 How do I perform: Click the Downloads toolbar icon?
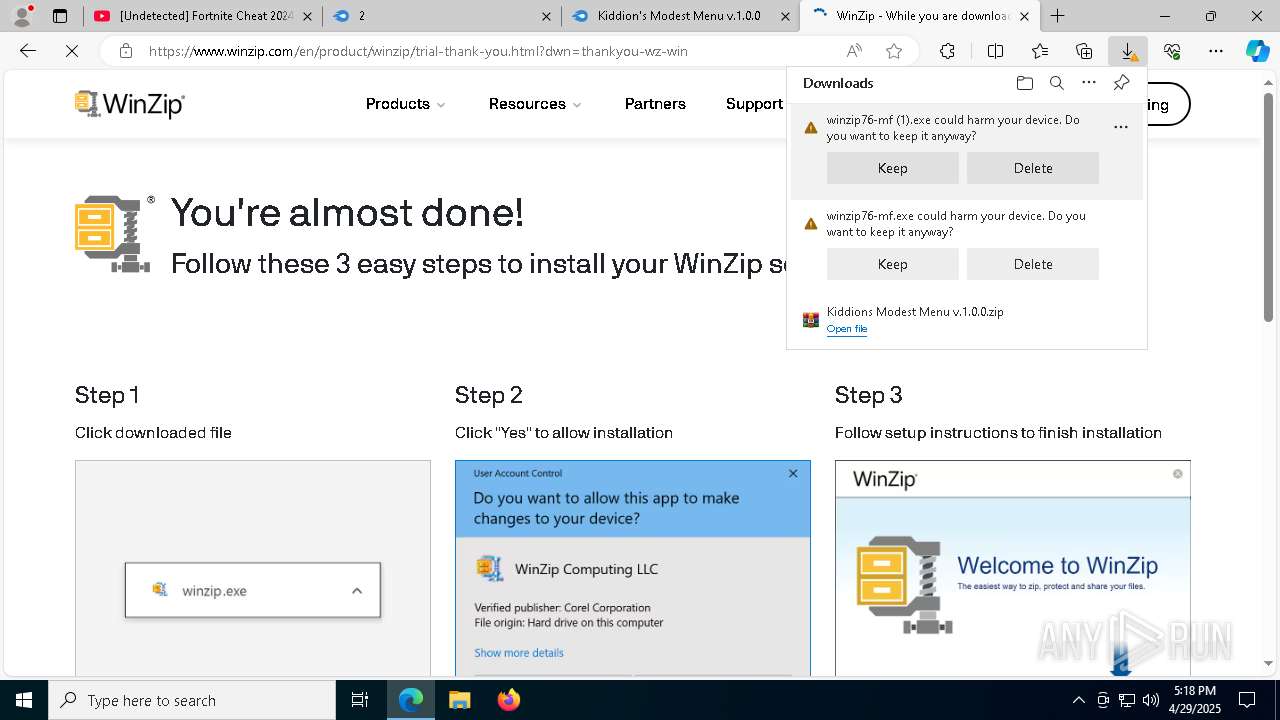tap(1128, 51)
